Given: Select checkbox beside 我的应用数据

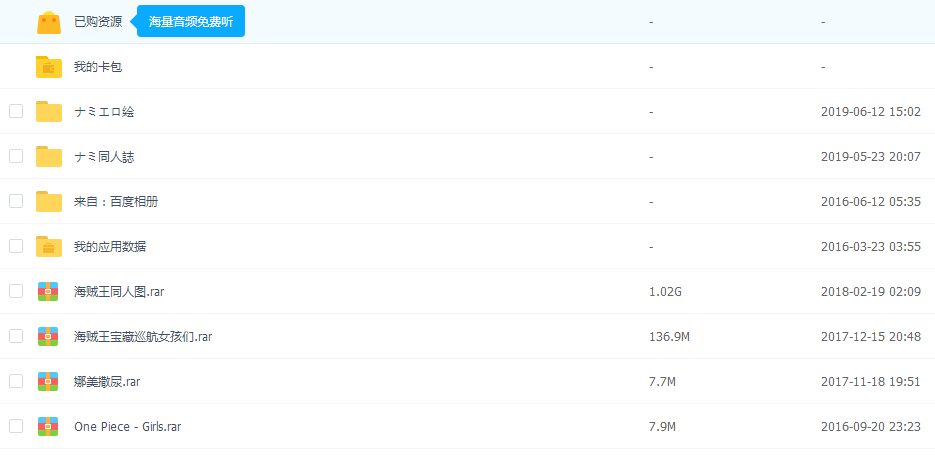Looking at the screenshot, I should 16,246.
